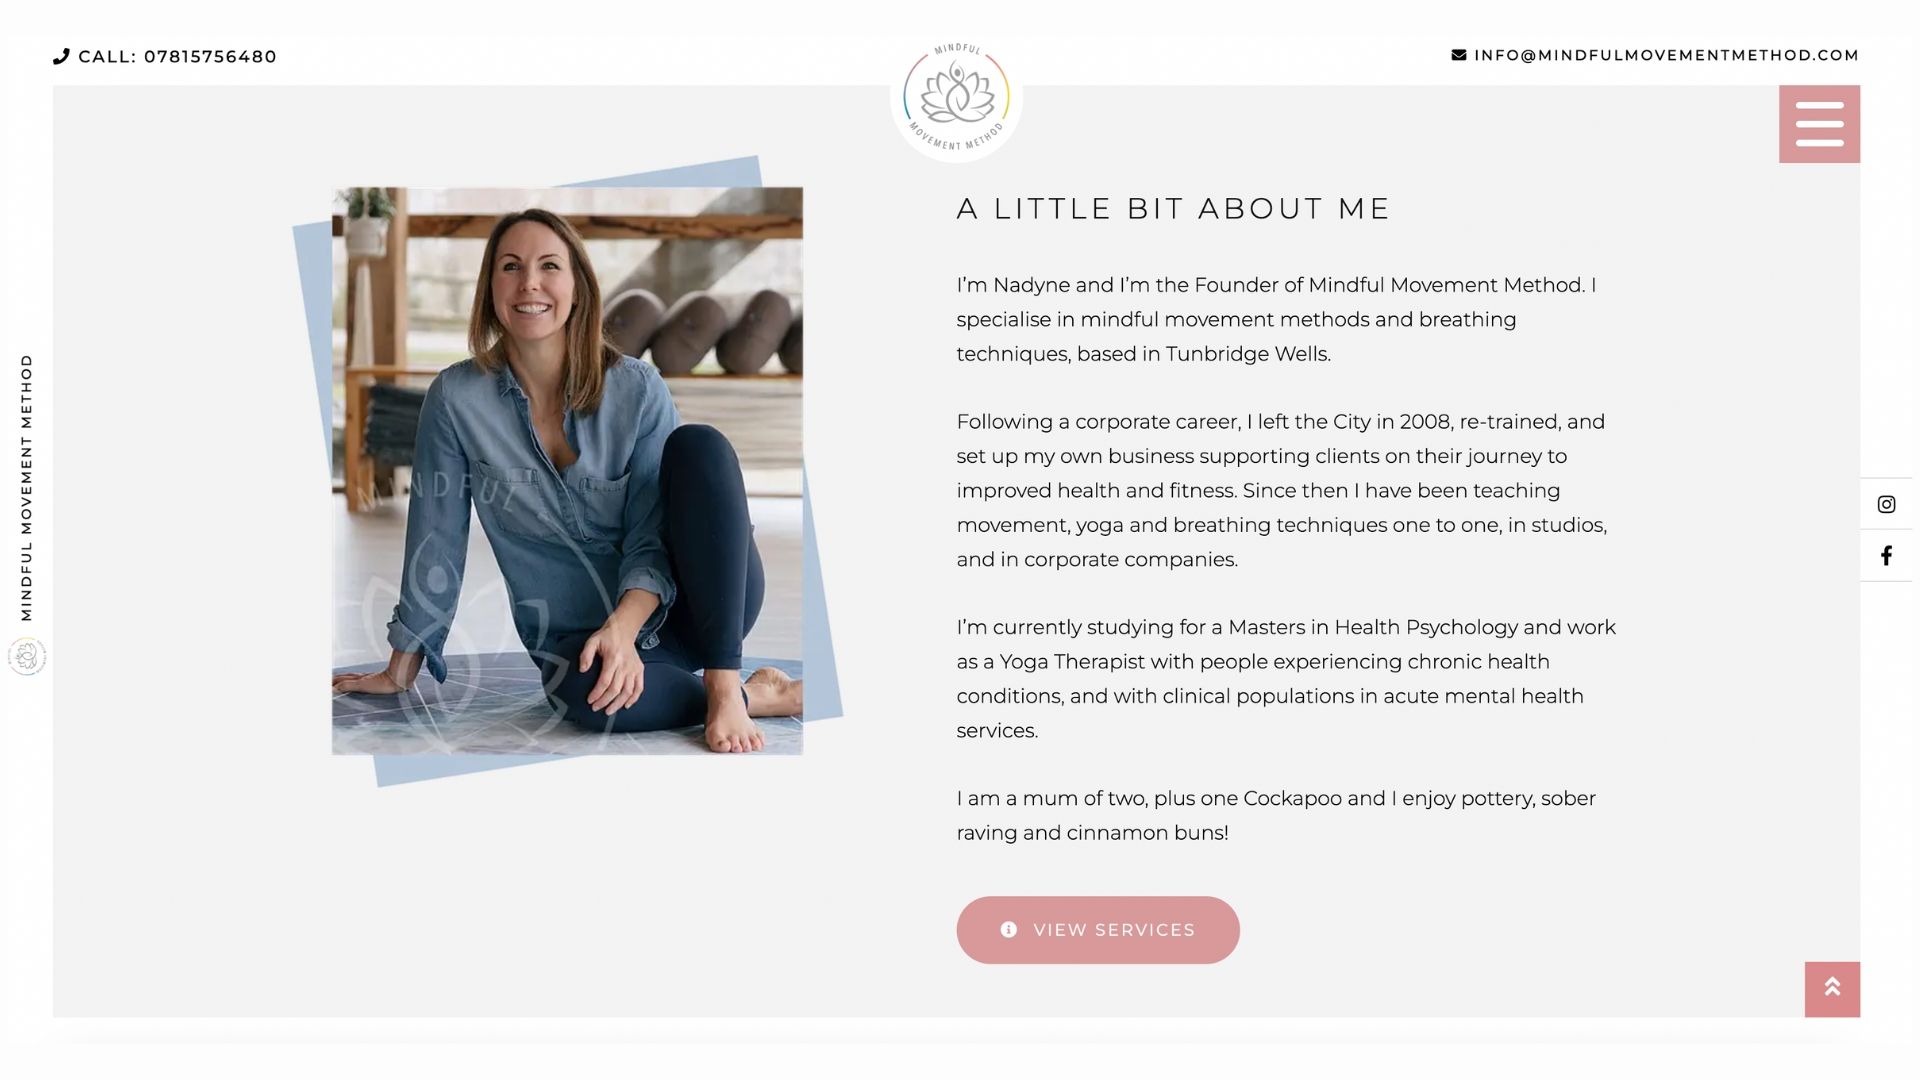Click the small lotus logo in the left sidebar
Viewport: 1920px width, 1080px height.
pyautogui.click(x=27, y=656)
